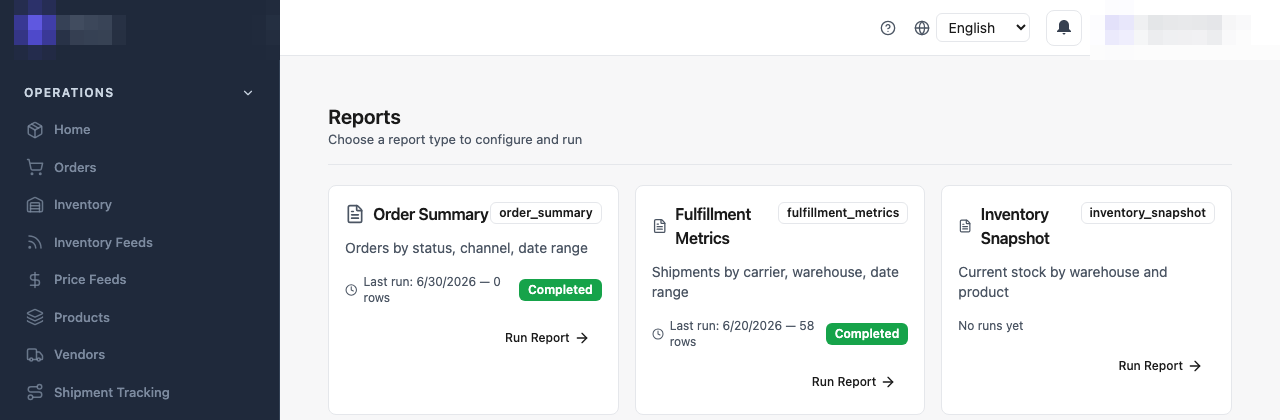The height and width of the screenshot is (420, 1280).
Task: Click the Inventory Feeds RSS icon
Action: point(35,242)
